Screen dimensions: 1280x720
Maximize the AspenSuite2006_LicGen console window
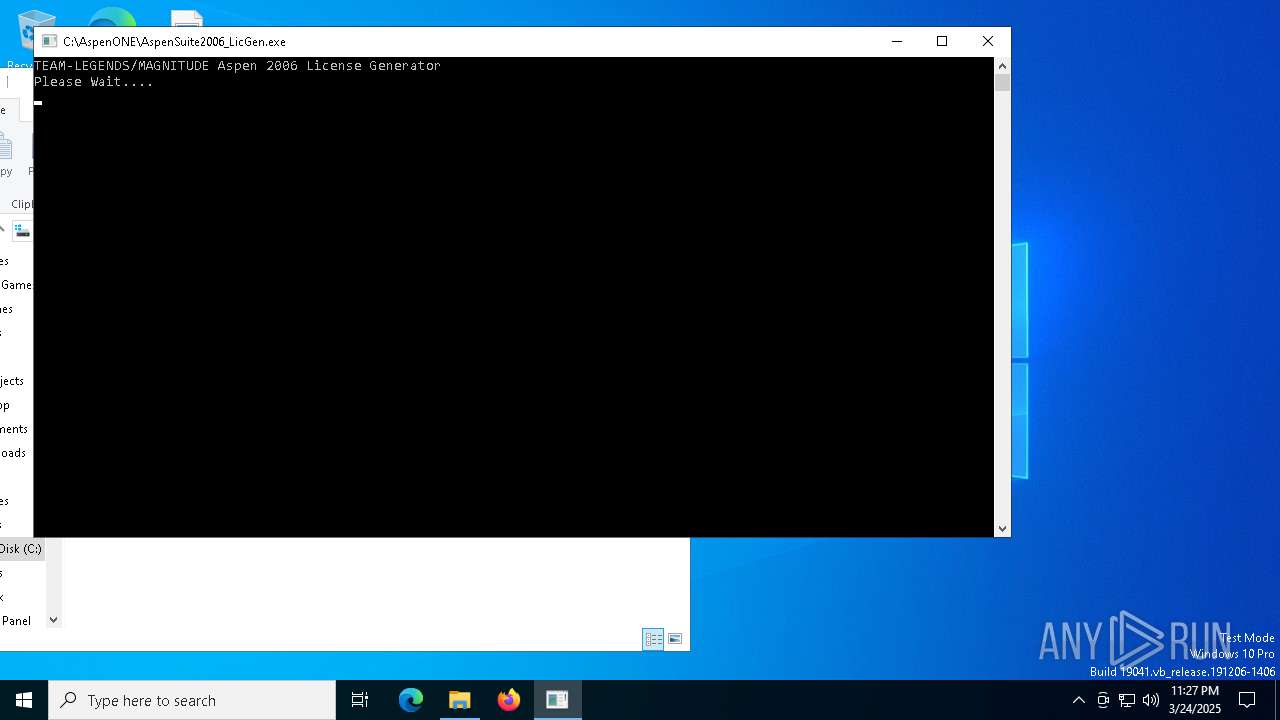pos(942,41)
